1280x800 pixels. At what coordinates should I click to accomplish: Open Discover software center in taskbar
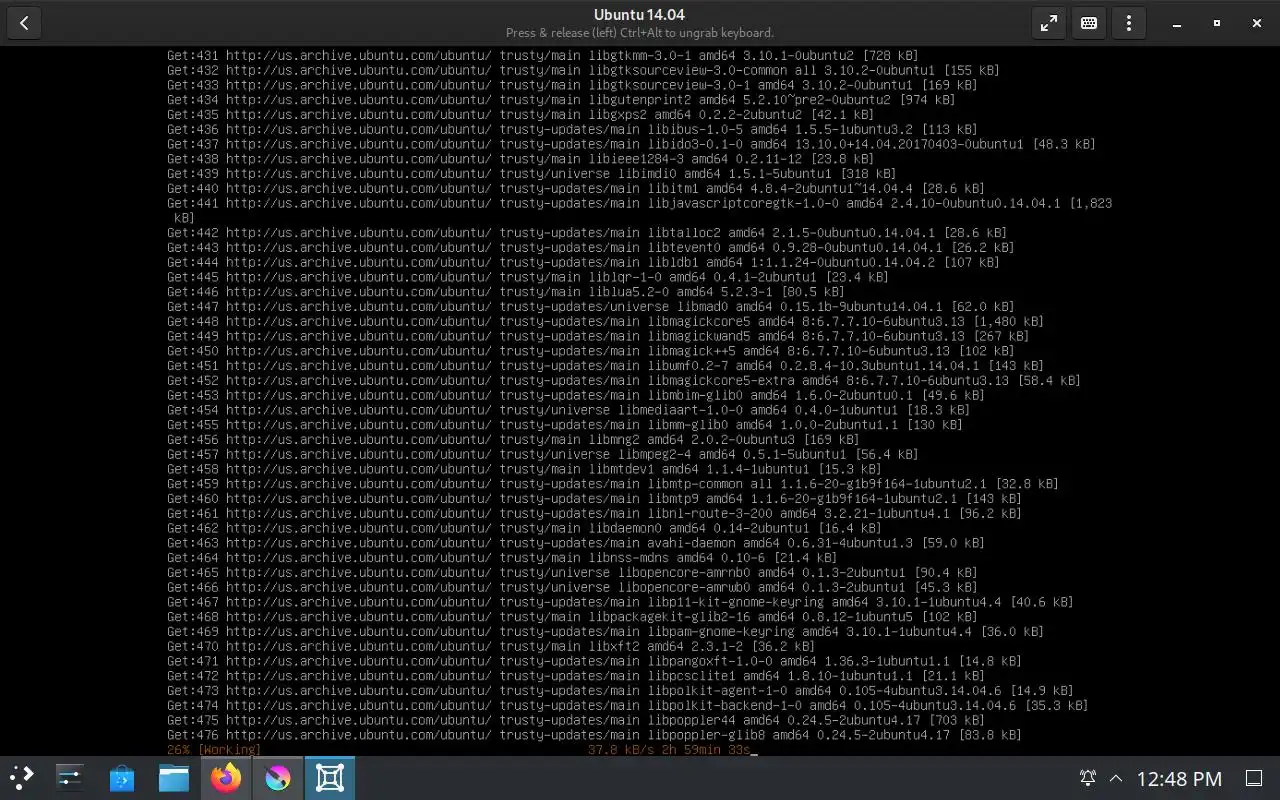[122, 777]
